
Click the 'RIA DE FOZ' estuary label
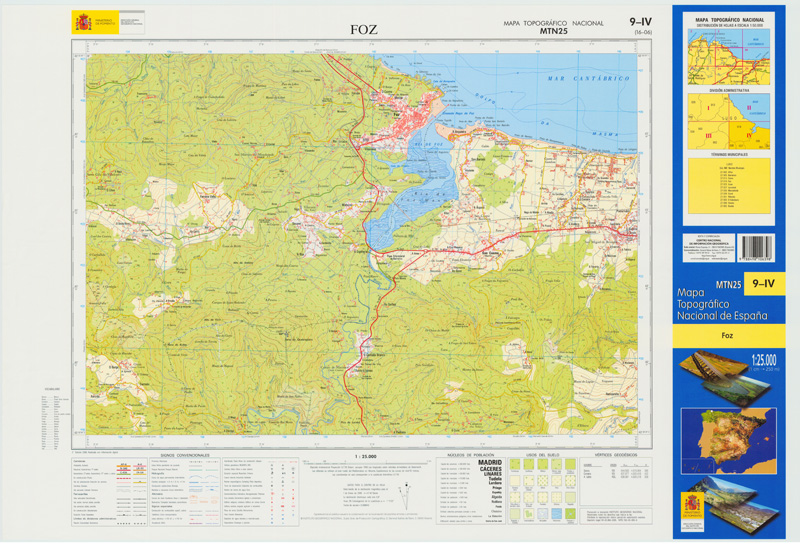point(428,144)
